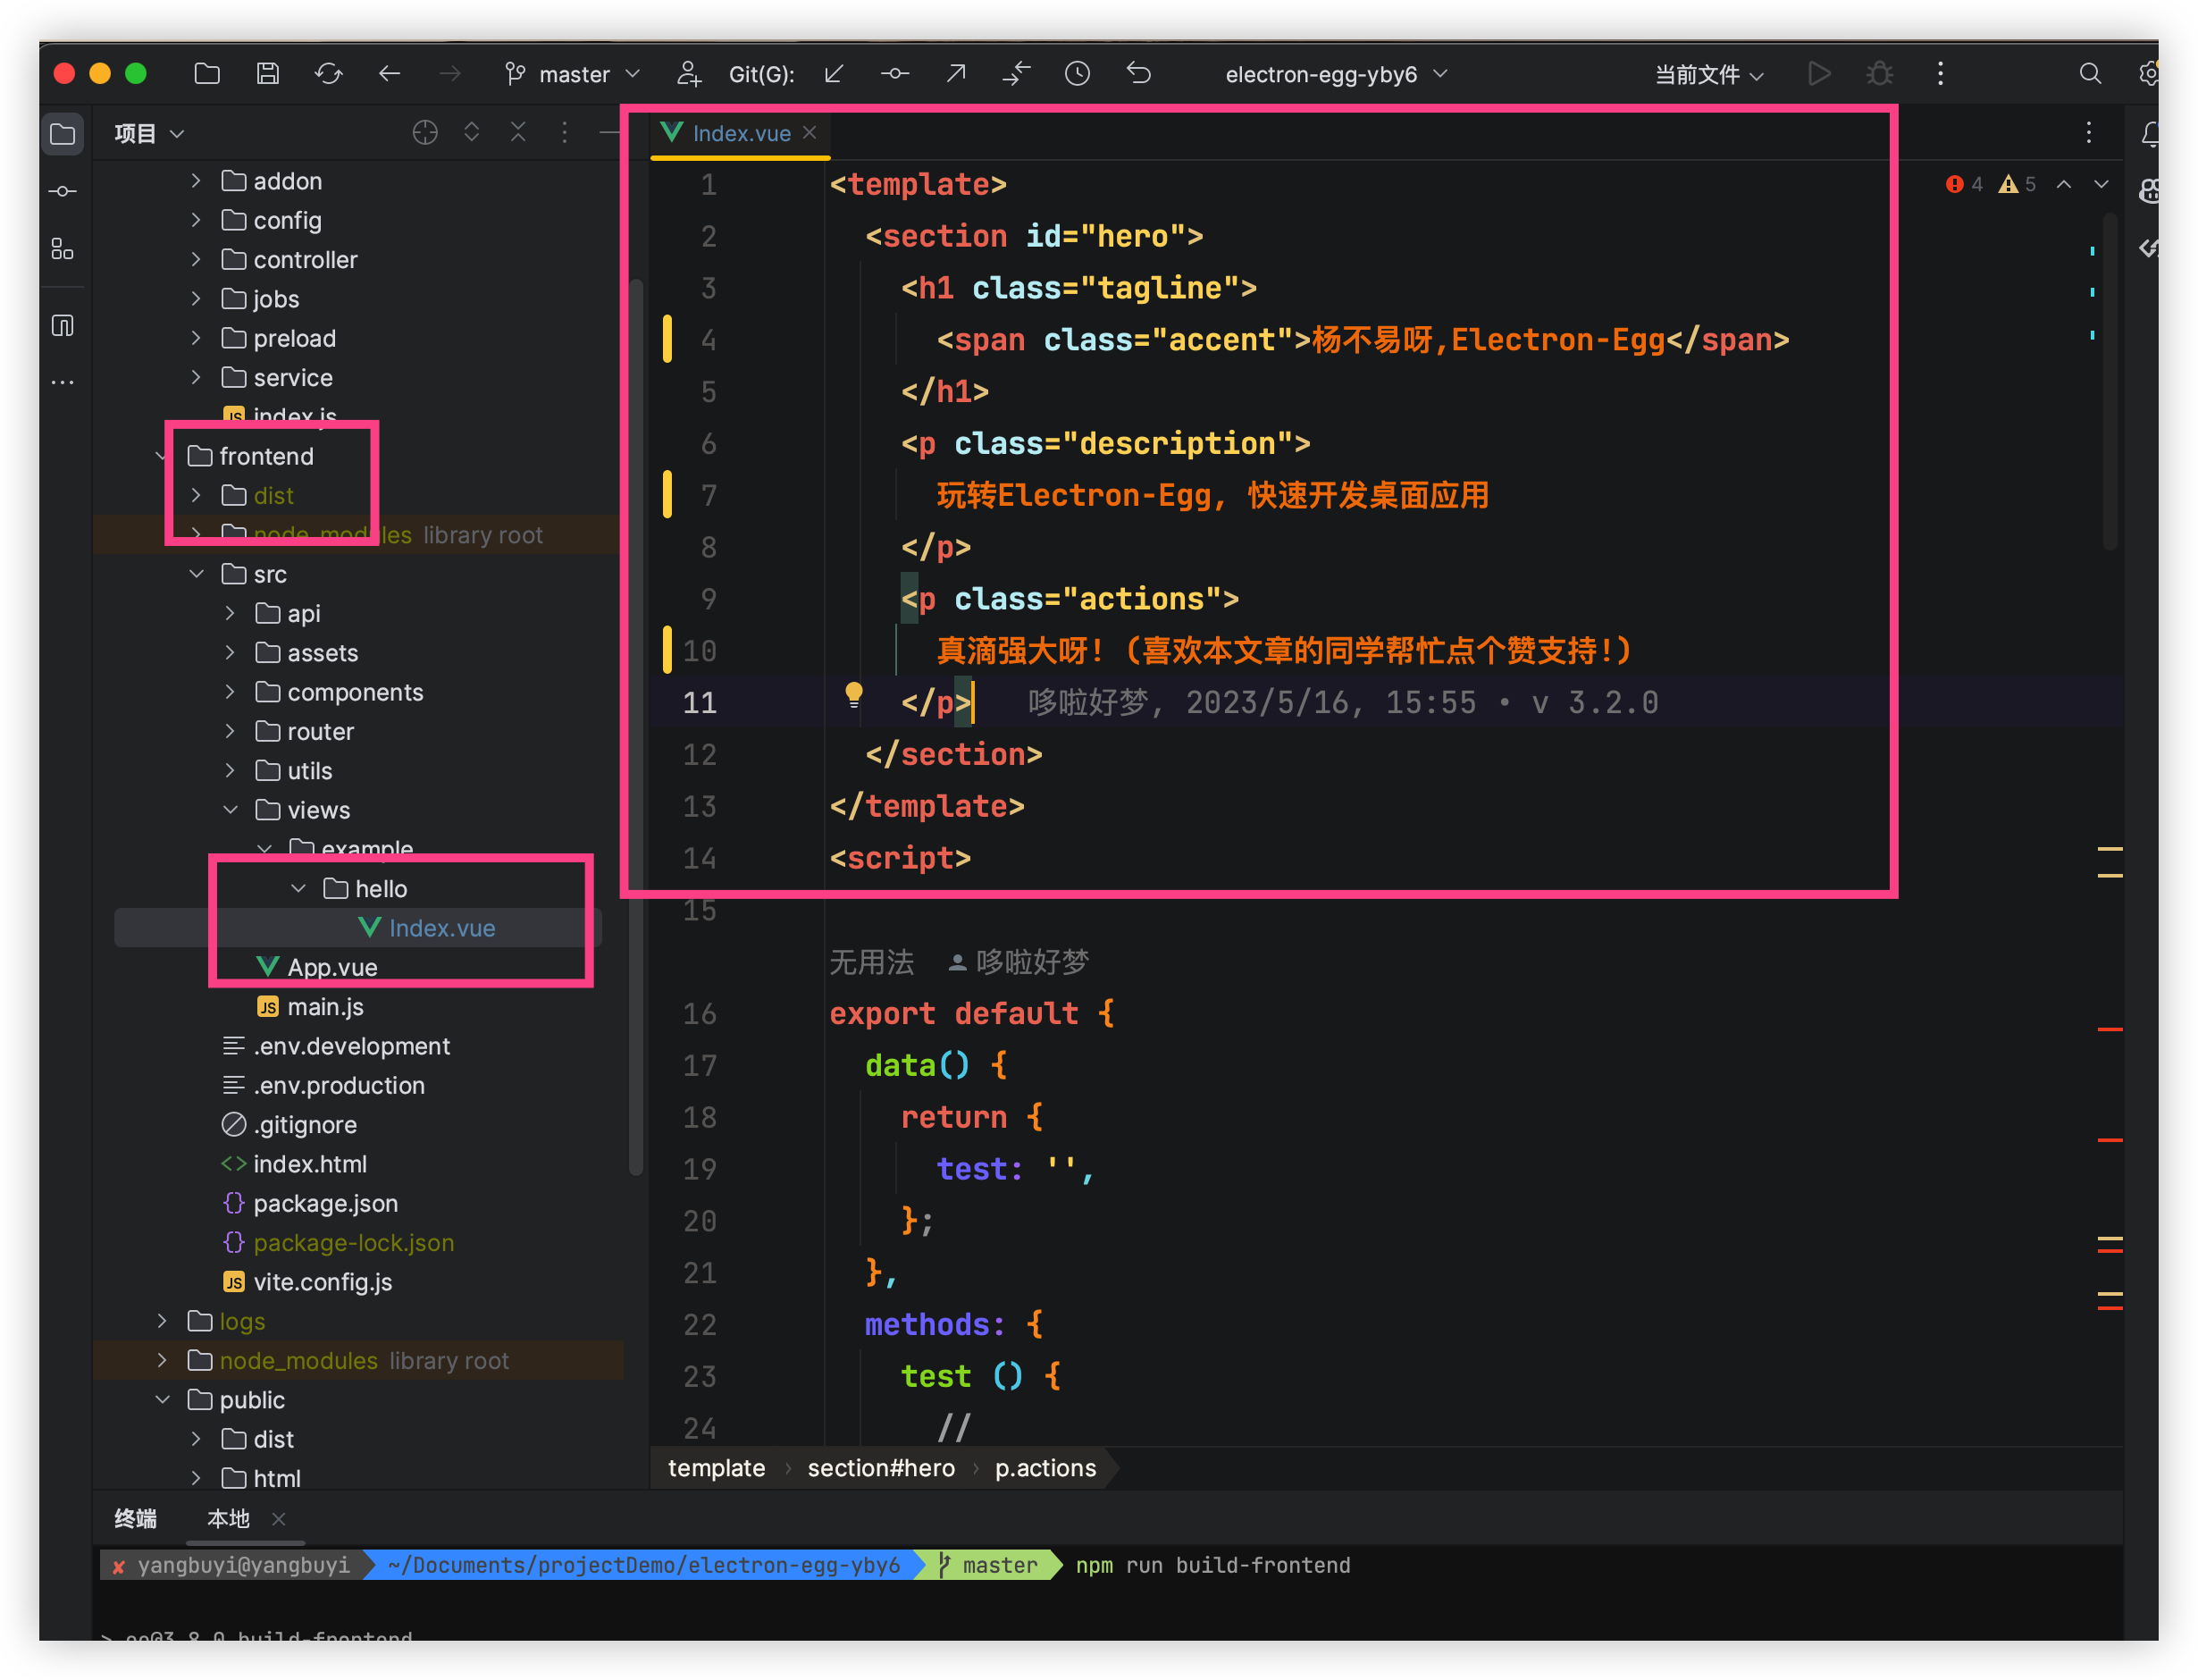This screenshot has height=1680, width=2198.
Task: Expand the config folder
Action: tap(196, 220)
